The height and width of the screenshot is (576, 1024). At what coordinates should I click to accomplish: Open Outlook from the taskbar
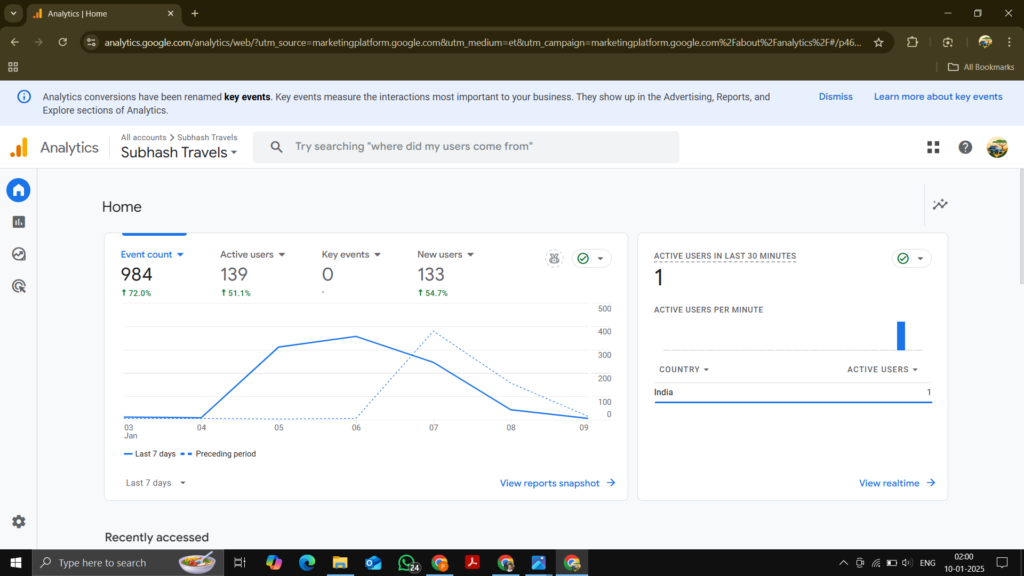pyautogui.click(x=374, y=563)
